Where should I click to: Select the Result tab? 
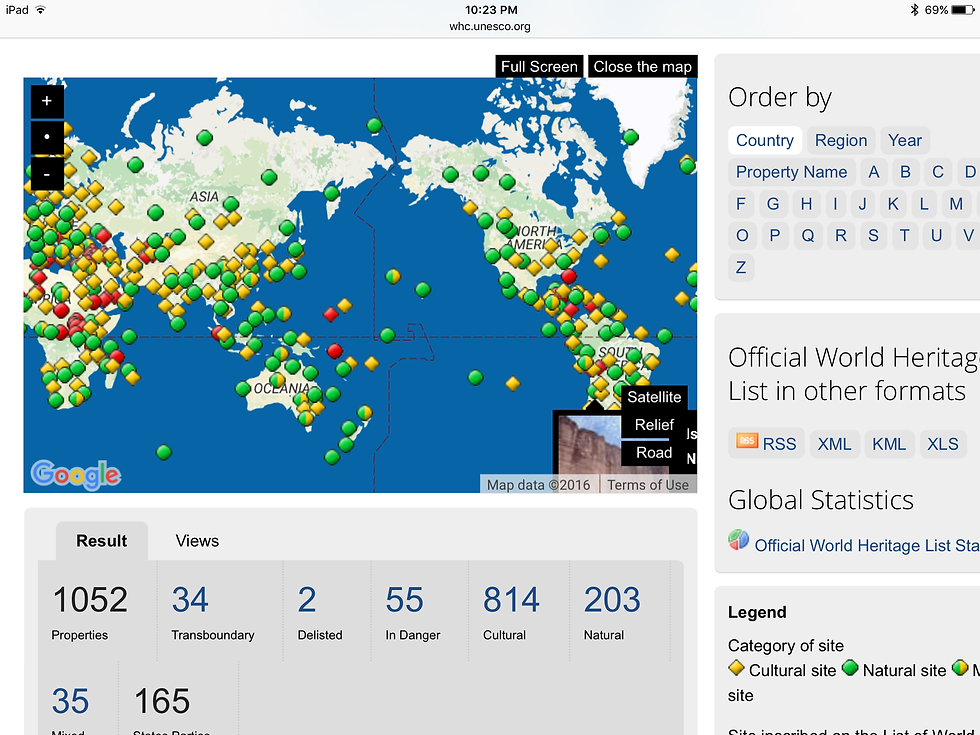click(101, 541)
